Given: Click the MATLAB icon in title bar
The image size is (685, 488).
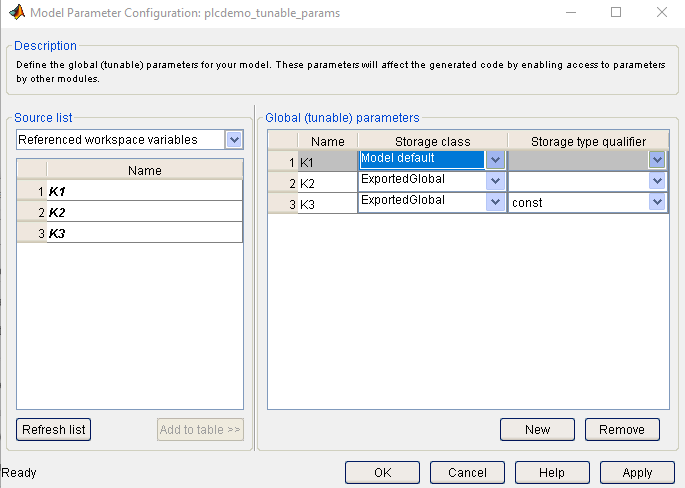Looking at the screenshot, I should (x=16, y=13).
